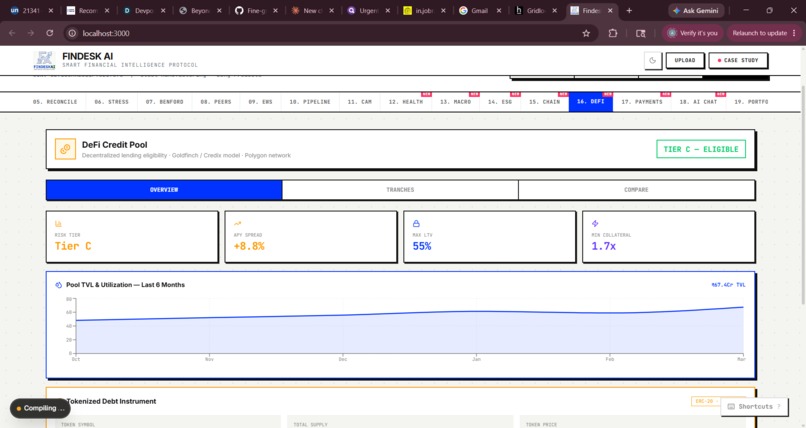
Task: Open the 11. CAM tab
Action: click(359, 102)
